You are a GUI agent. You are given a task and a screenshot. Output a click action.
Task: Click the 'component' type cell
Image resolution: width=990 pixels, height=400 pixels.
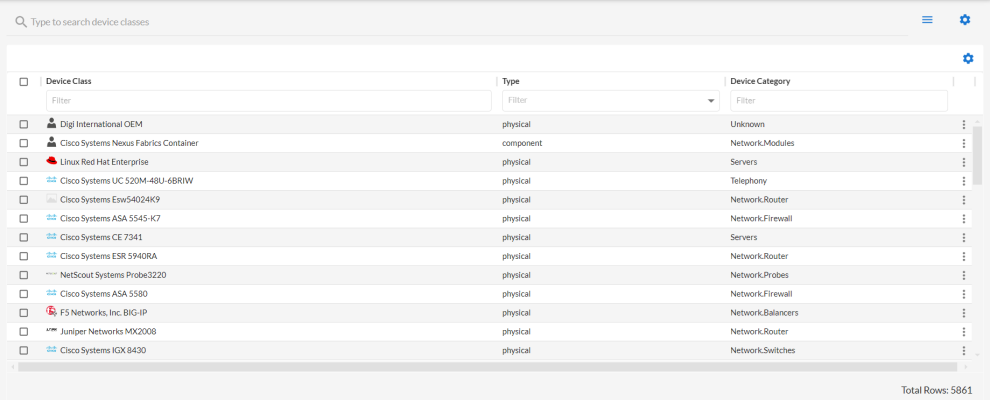pos(522,143)
